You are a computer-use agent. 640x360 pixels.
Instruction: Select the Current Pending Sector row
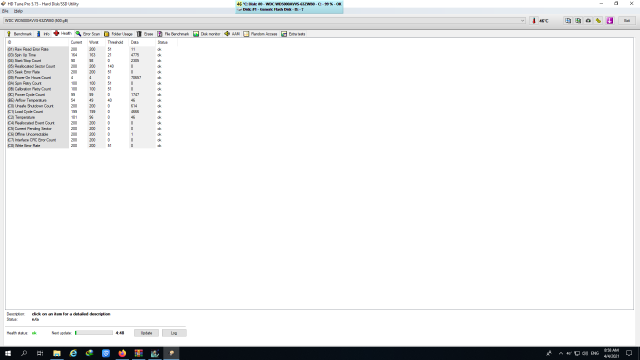pos(92,129)
